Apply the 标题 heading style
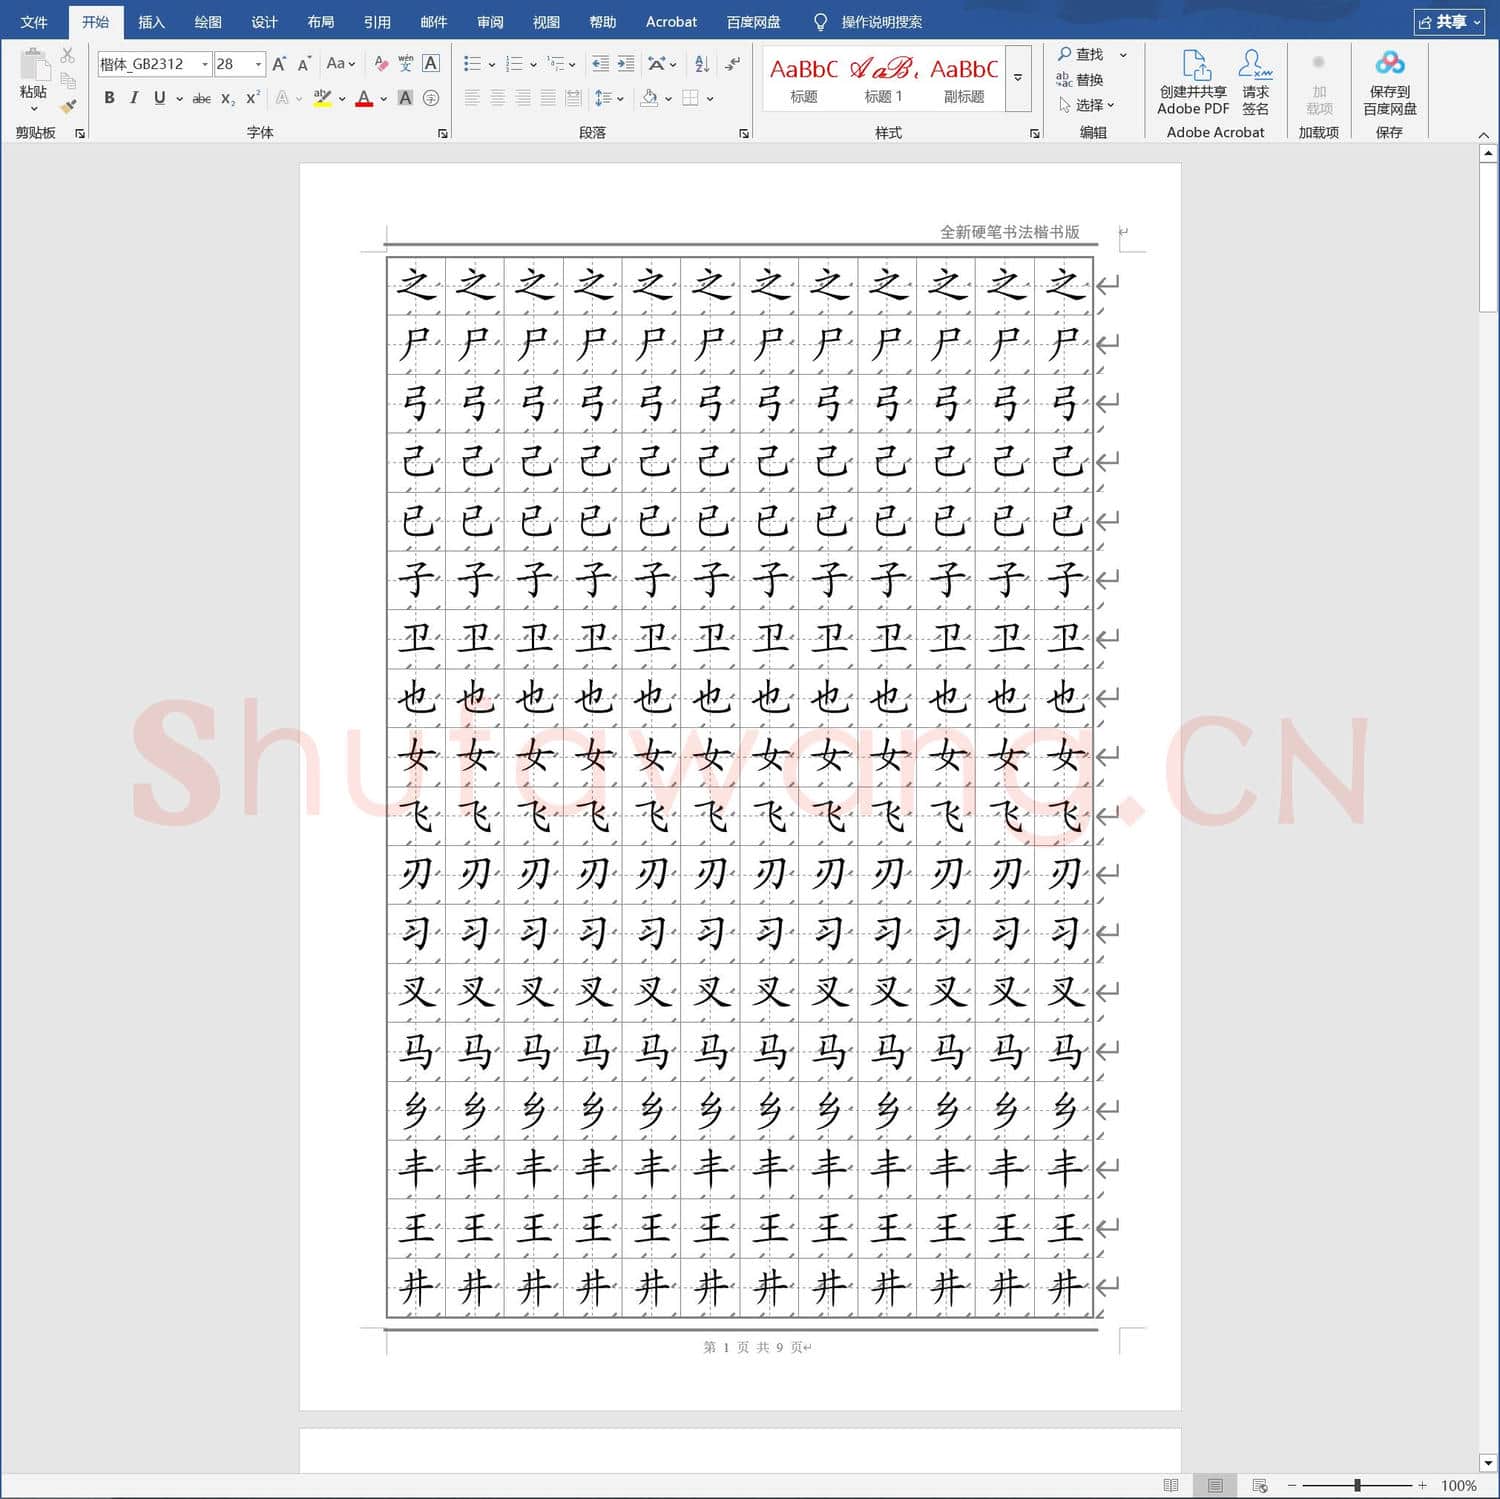This screenshot has height=1499, width=1500. coord(803,79)
